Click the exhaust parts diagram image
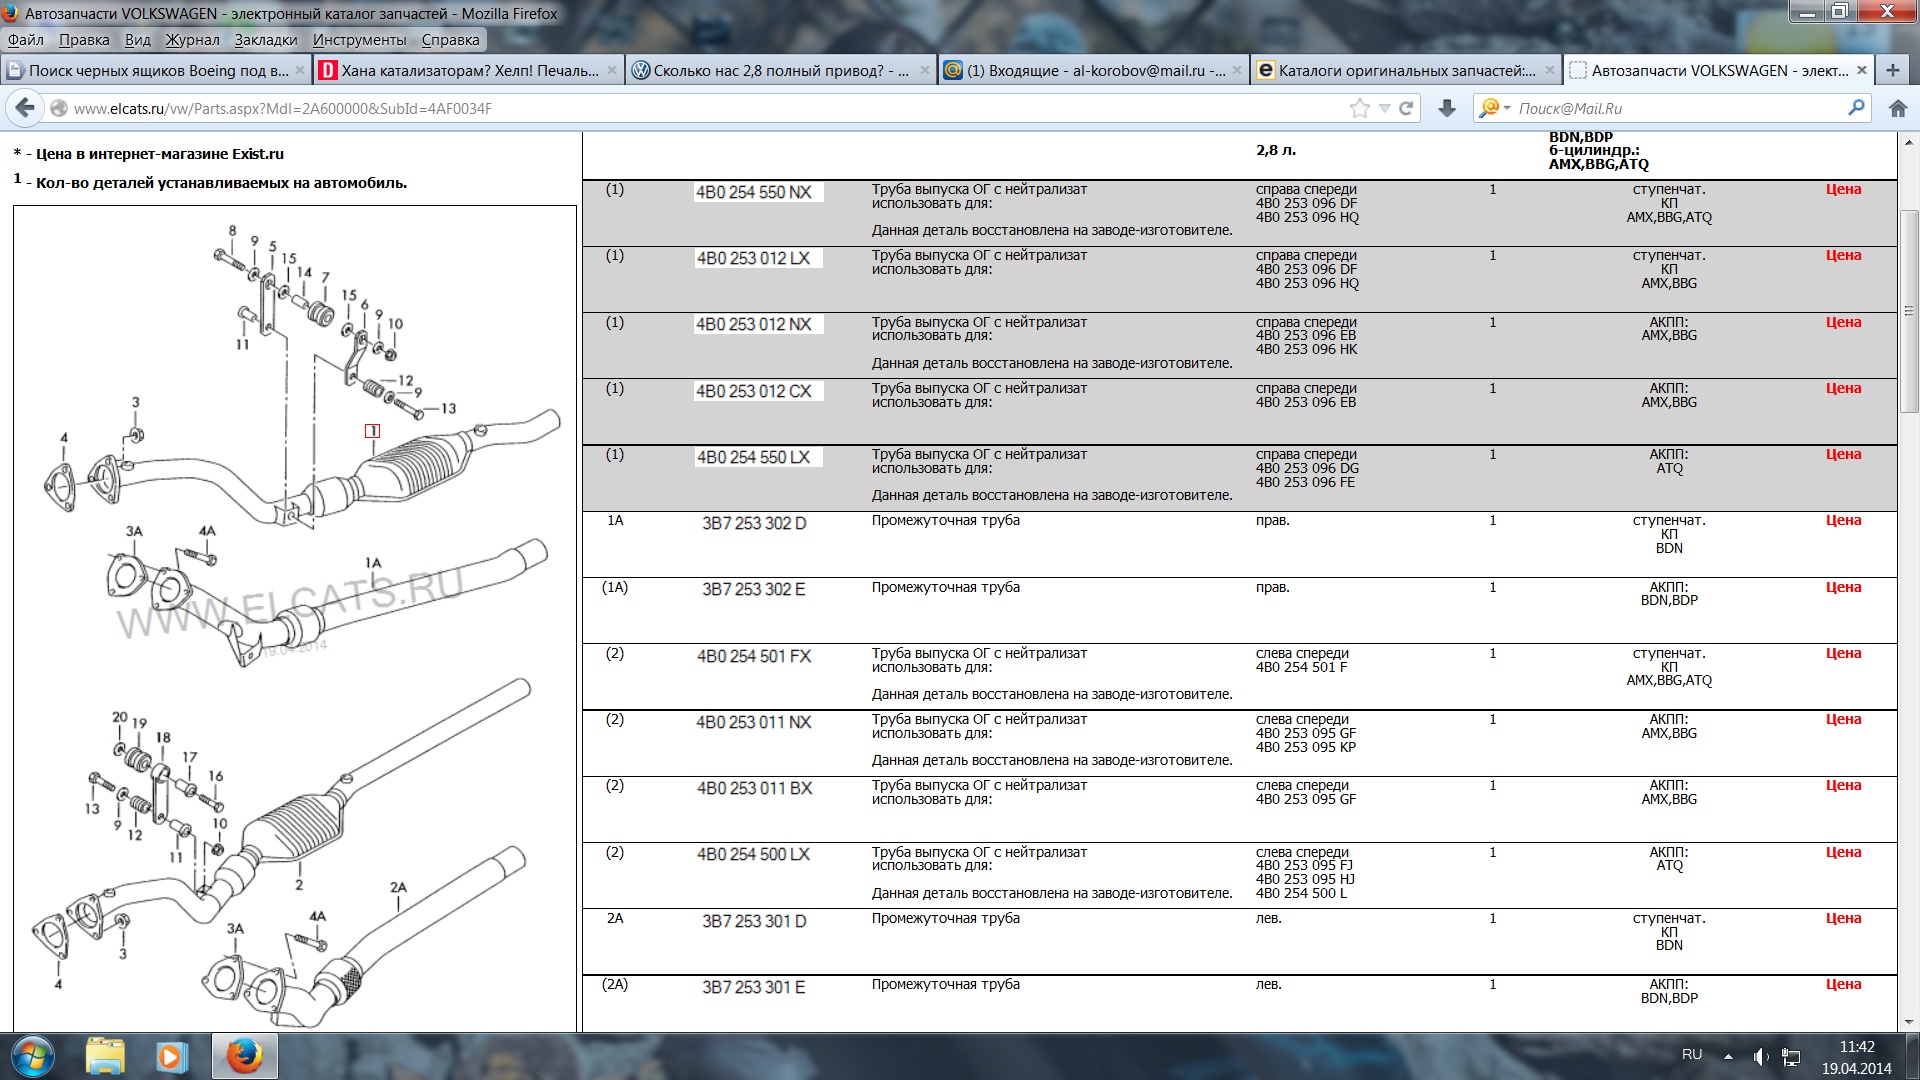The height and width of the screenshot is (1080, 1920). [295, 618]
